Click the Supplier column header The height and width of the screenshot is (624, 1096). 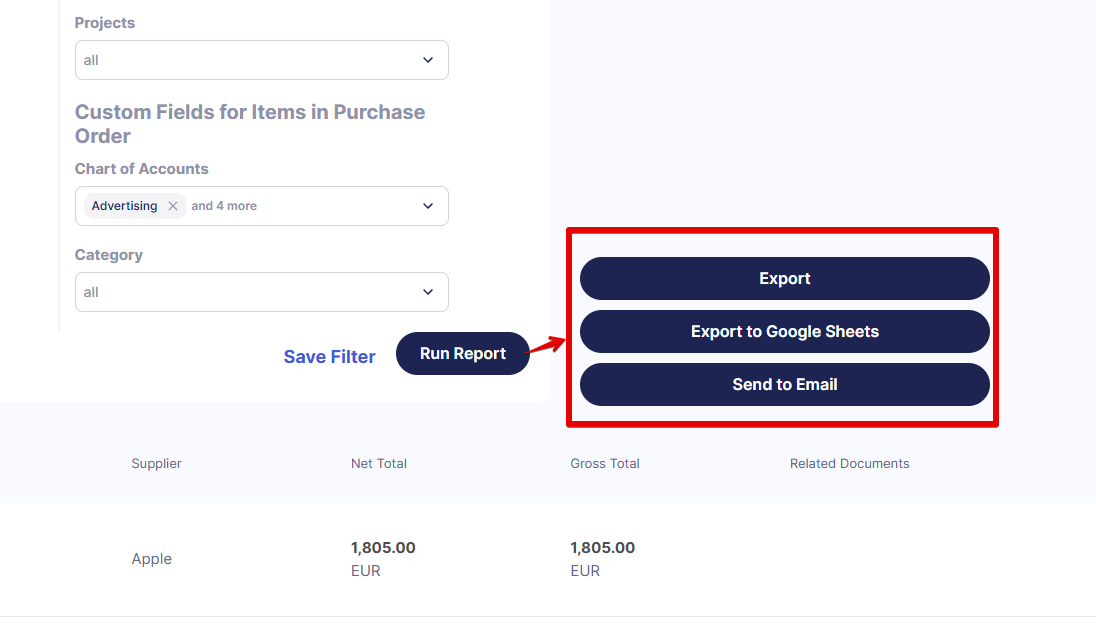[x=156, y=463]
